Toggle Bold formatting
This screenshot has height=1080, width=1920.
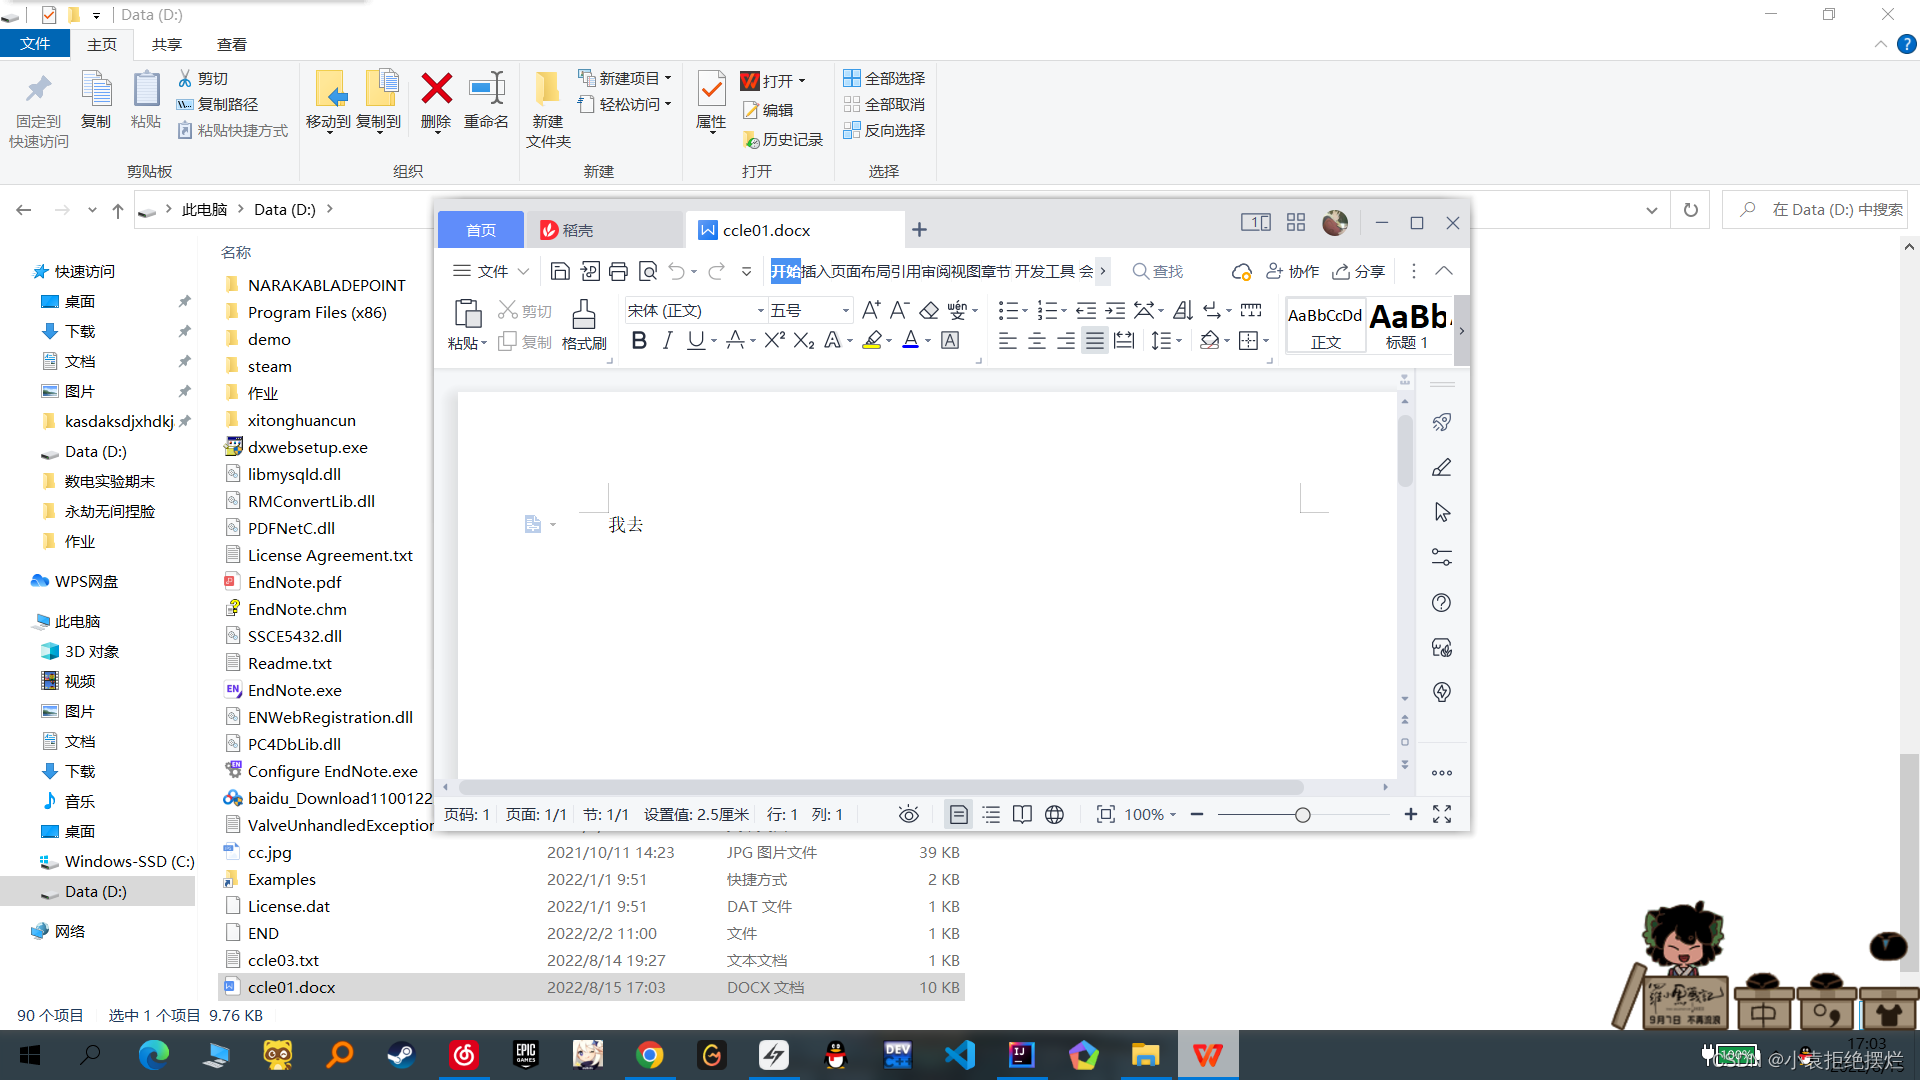pos(639,341)
